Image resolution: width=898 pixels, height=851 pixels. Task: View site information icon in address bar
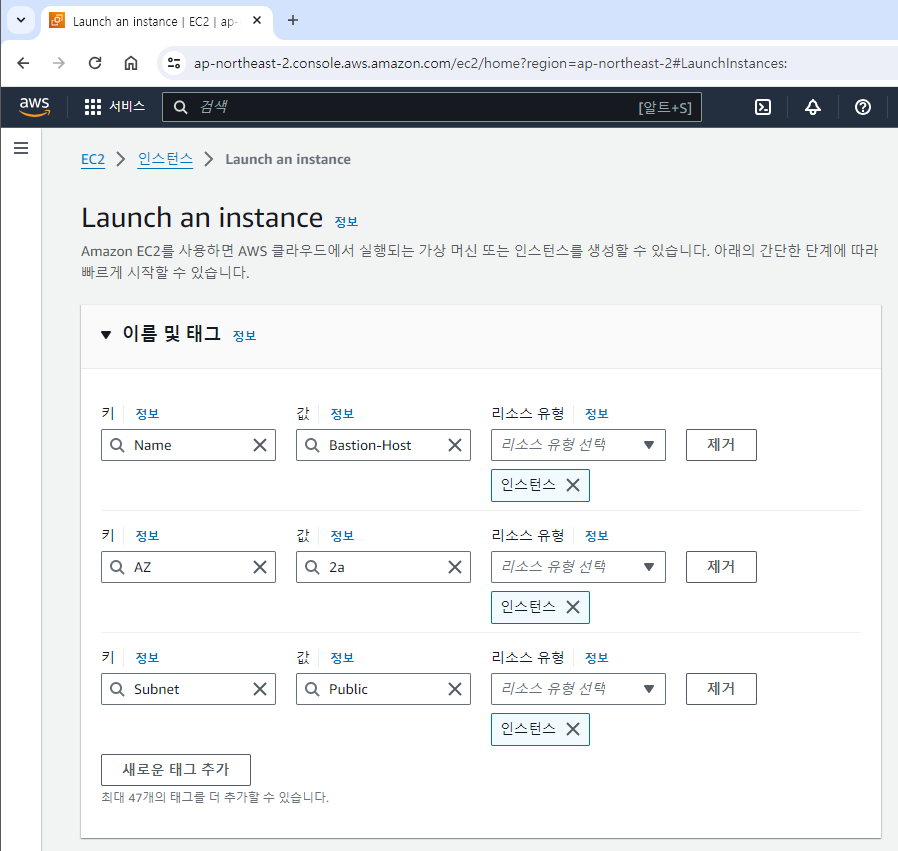(x=174, y=63)
